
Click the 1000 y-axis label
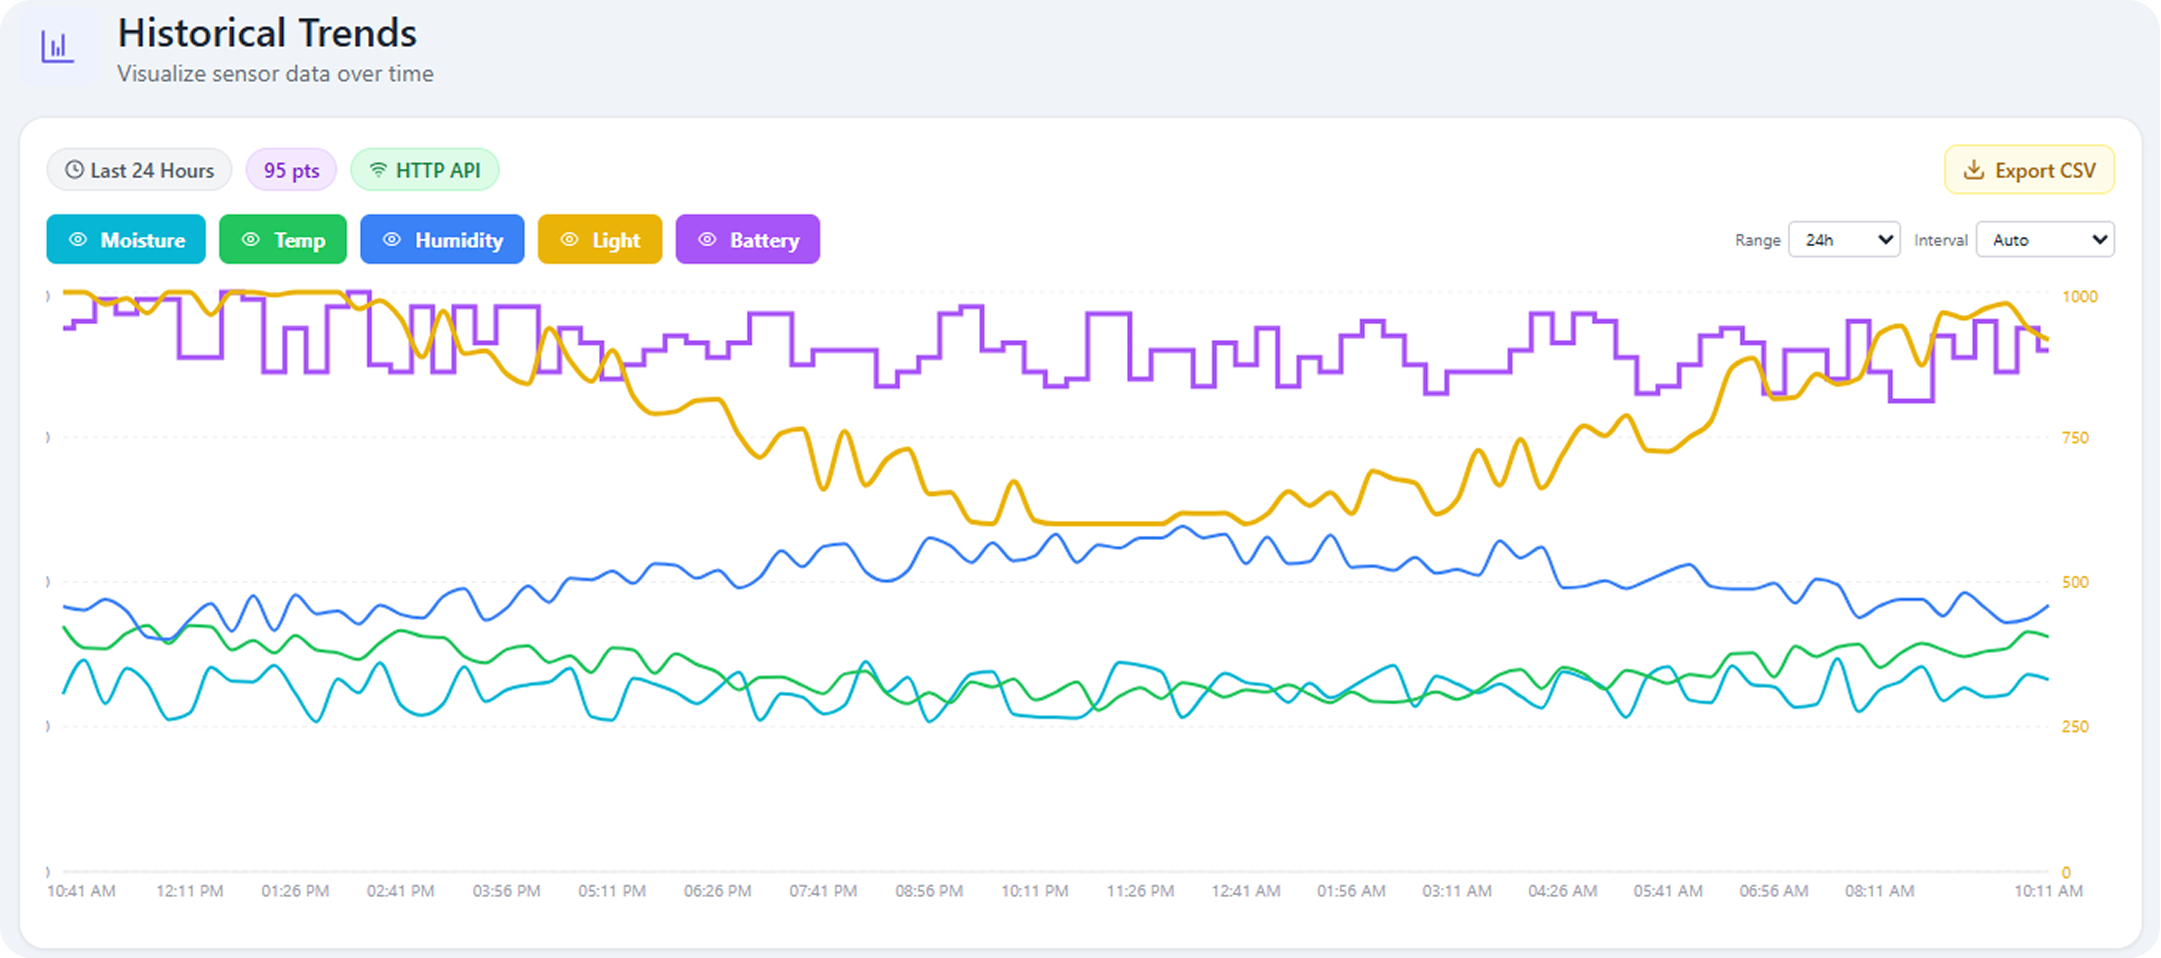tap(2079, 297)
